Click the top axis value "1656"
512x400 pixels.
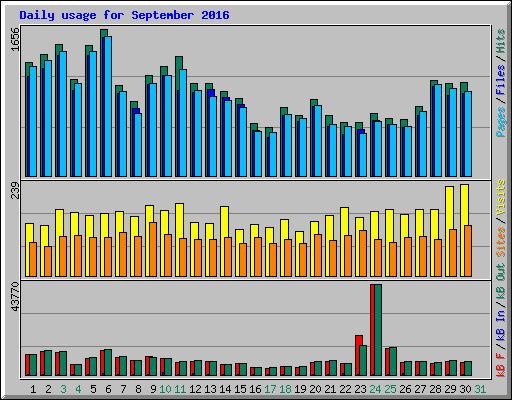click(x=15, y=39)
